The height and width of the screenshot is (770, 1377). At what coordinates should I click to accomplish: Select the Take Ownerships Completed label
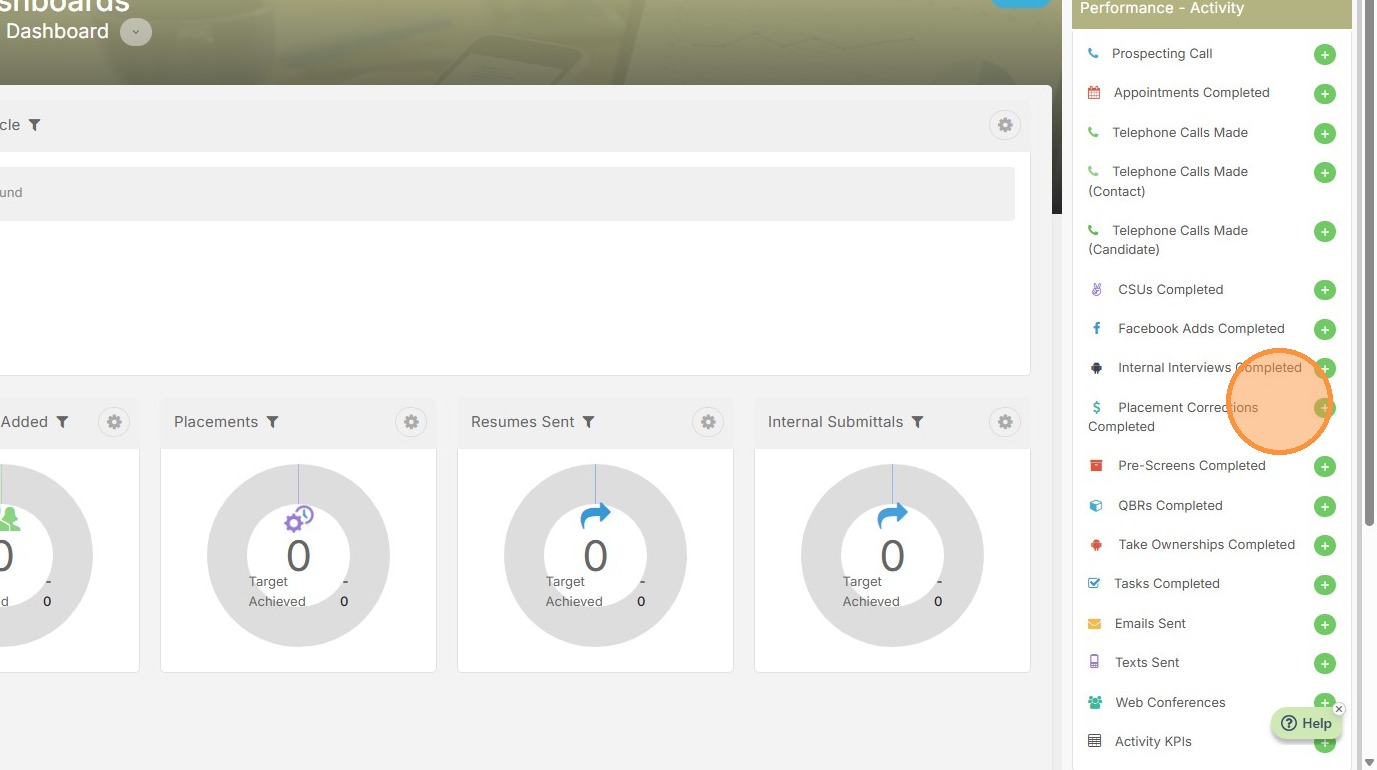click(x=1207, y=545)
